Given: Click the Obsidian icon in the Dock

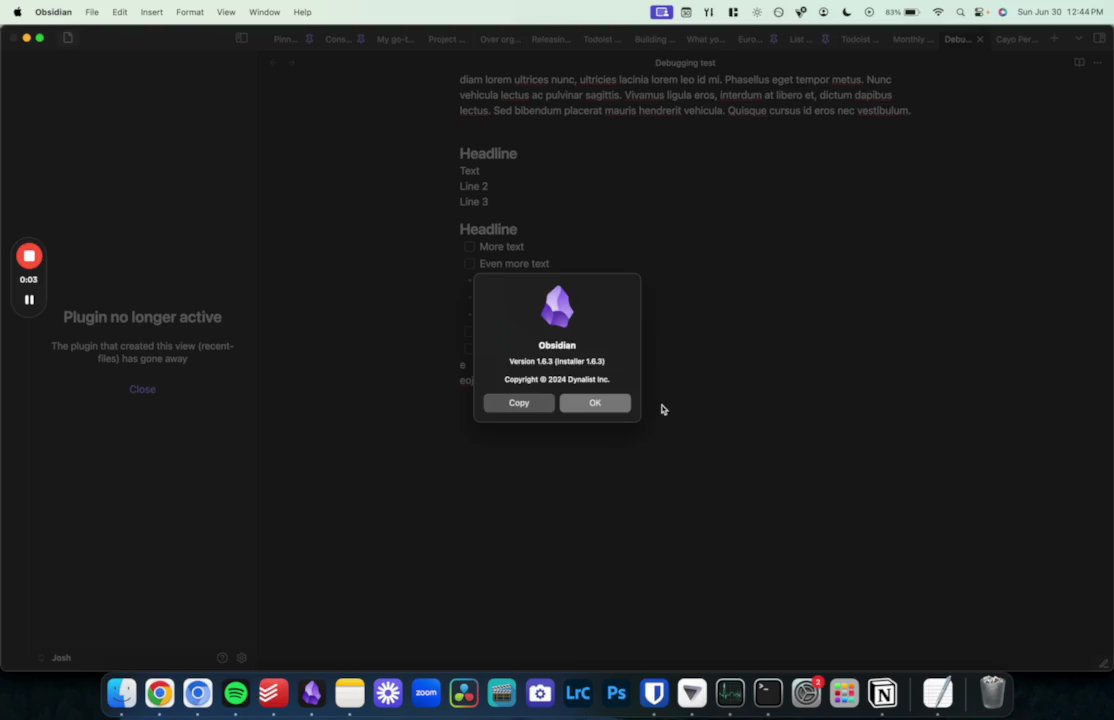Looking at the screenshot, I should pos(312,693).
